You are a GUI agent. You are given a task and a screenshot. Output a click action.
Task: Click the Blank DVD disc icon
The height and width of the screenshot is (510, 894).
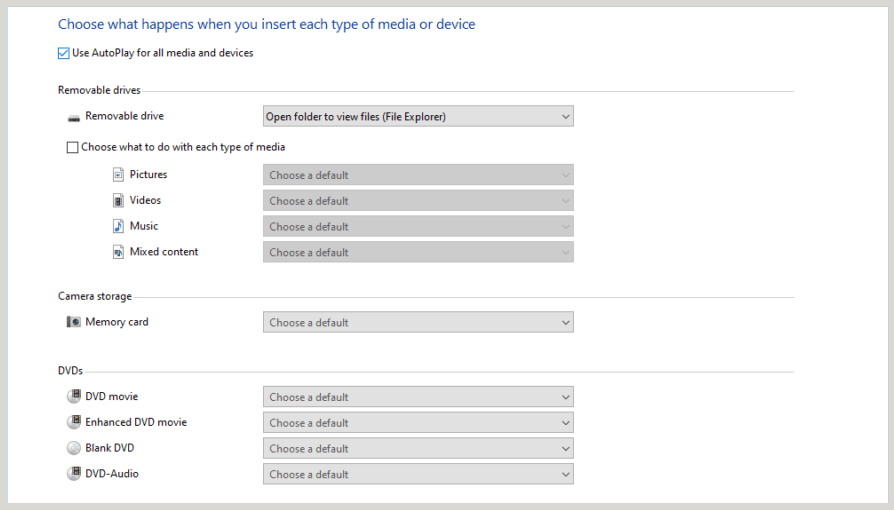pyautogui.click(x=73, y=449)
